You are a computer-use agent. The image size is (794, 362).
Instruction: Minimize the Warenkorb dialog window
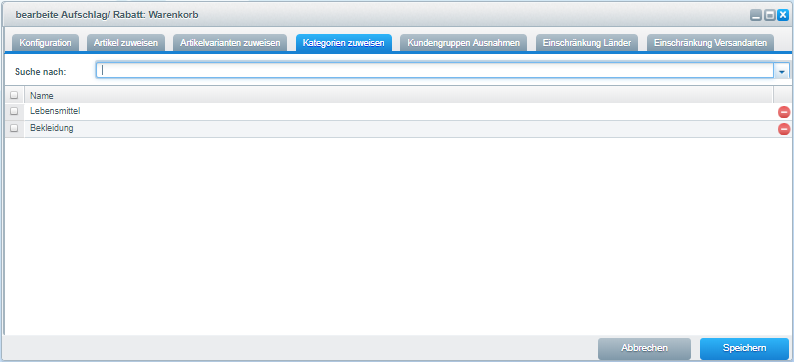(x=756, y=16)
